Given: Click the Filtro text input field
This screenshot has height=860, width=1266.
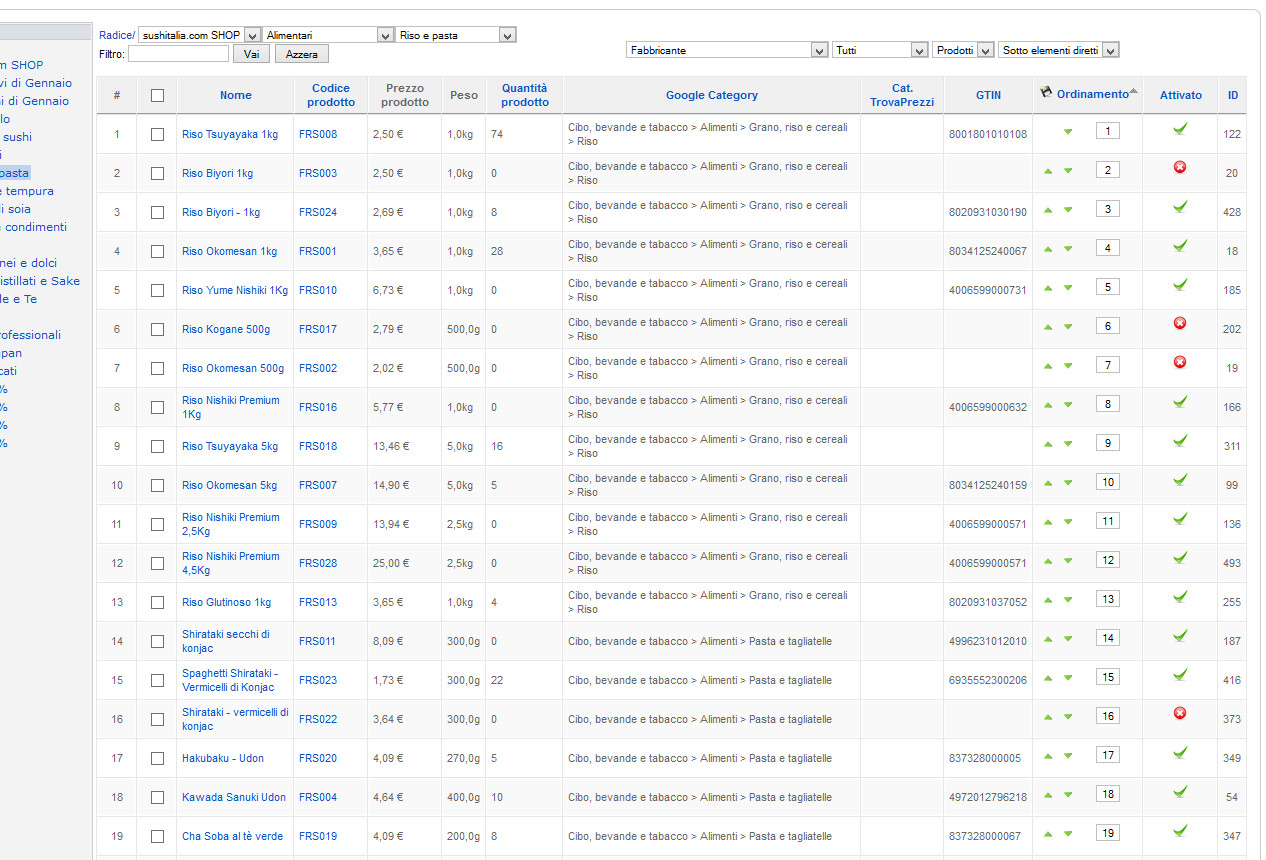Looking at the screenshot, I should point(178,54).
